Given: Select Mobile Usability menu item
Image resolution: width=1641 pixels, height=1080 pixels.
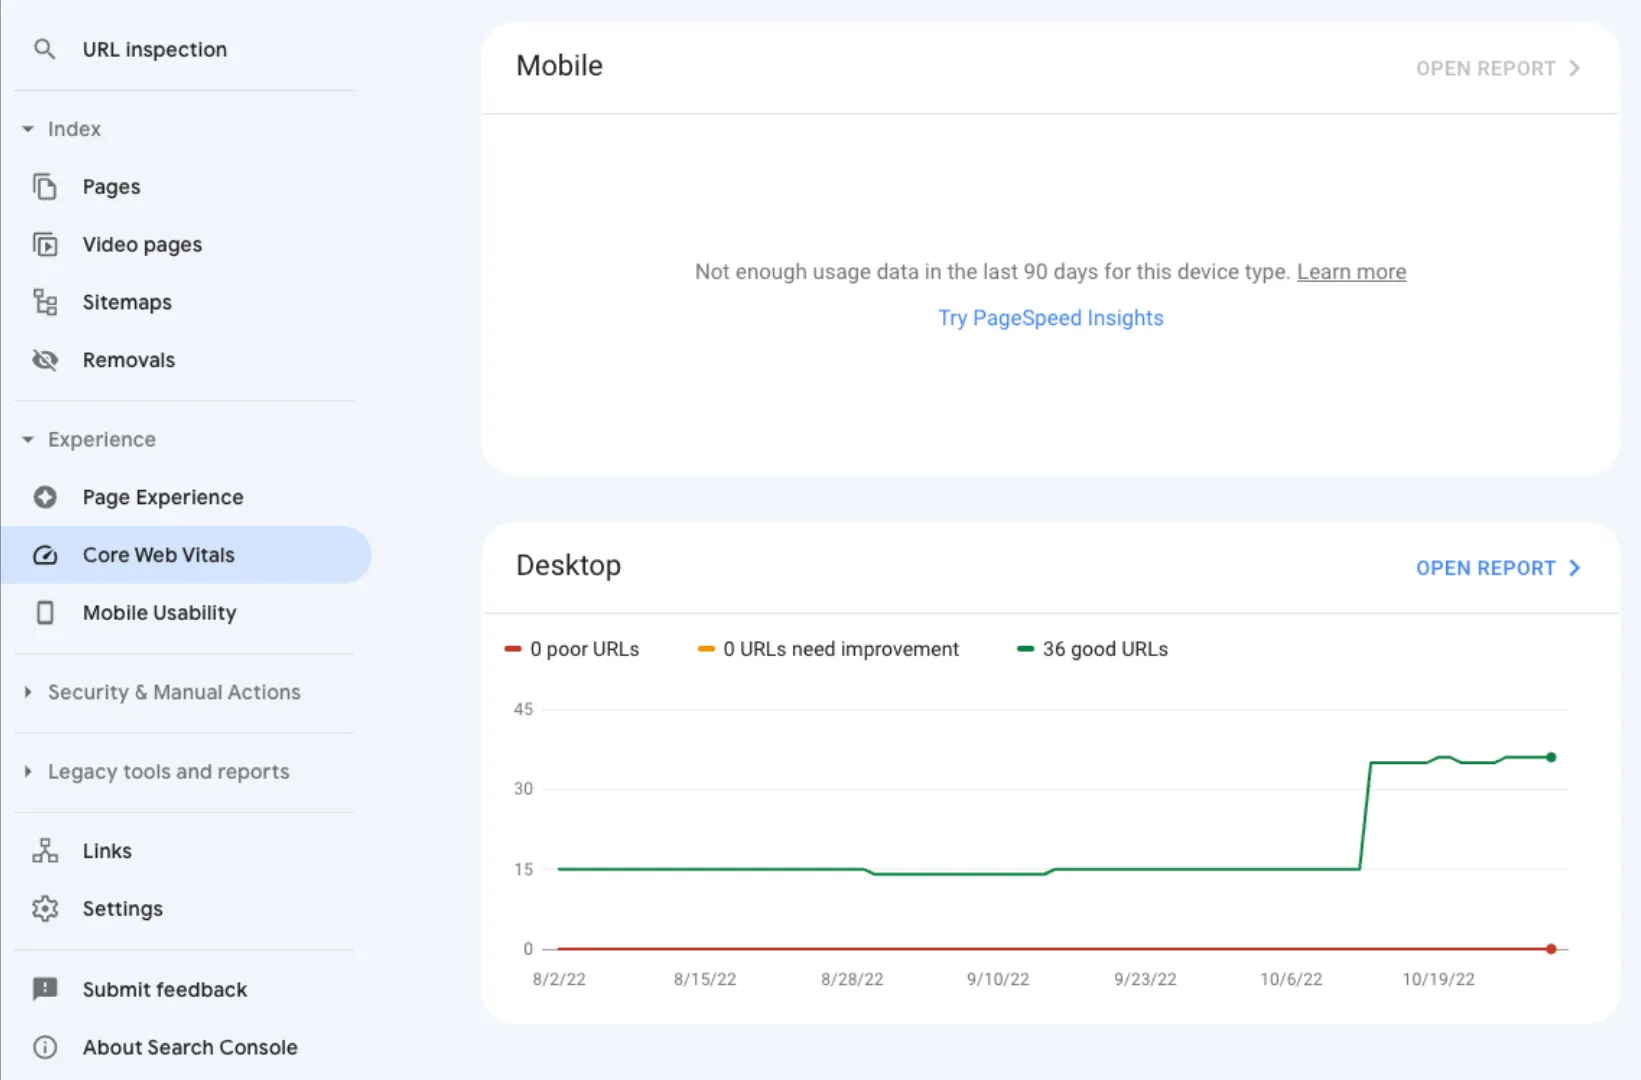Looking at the screenshot, I should point(186,613).
